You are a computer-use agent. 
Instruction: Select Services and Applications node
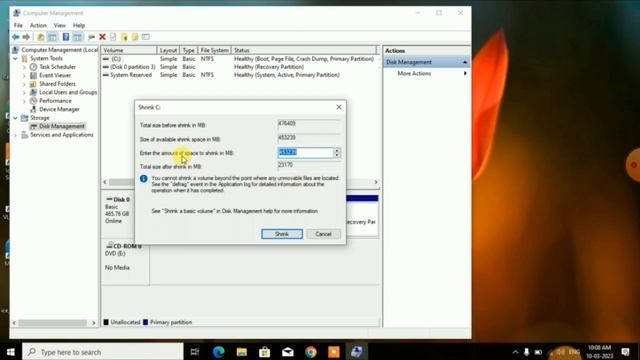62,135
